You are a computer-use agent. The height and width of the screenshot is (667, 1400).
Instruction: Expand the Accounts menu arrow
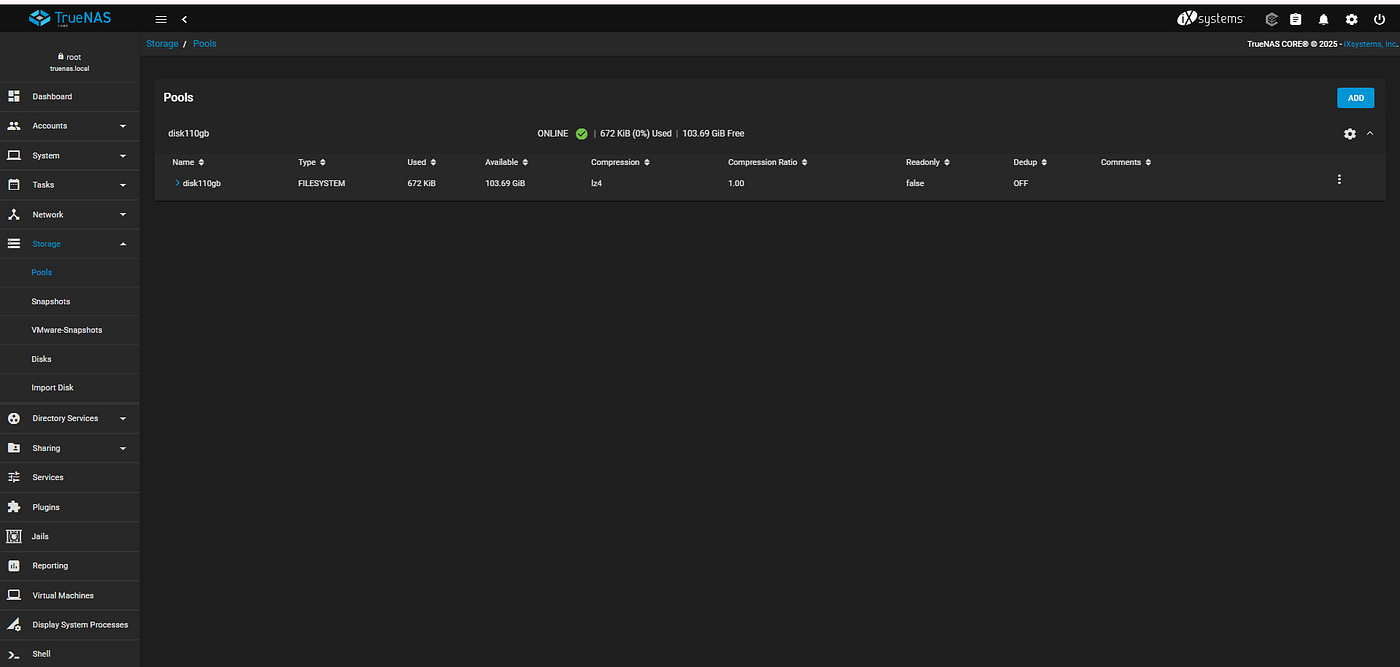point(123,126)
